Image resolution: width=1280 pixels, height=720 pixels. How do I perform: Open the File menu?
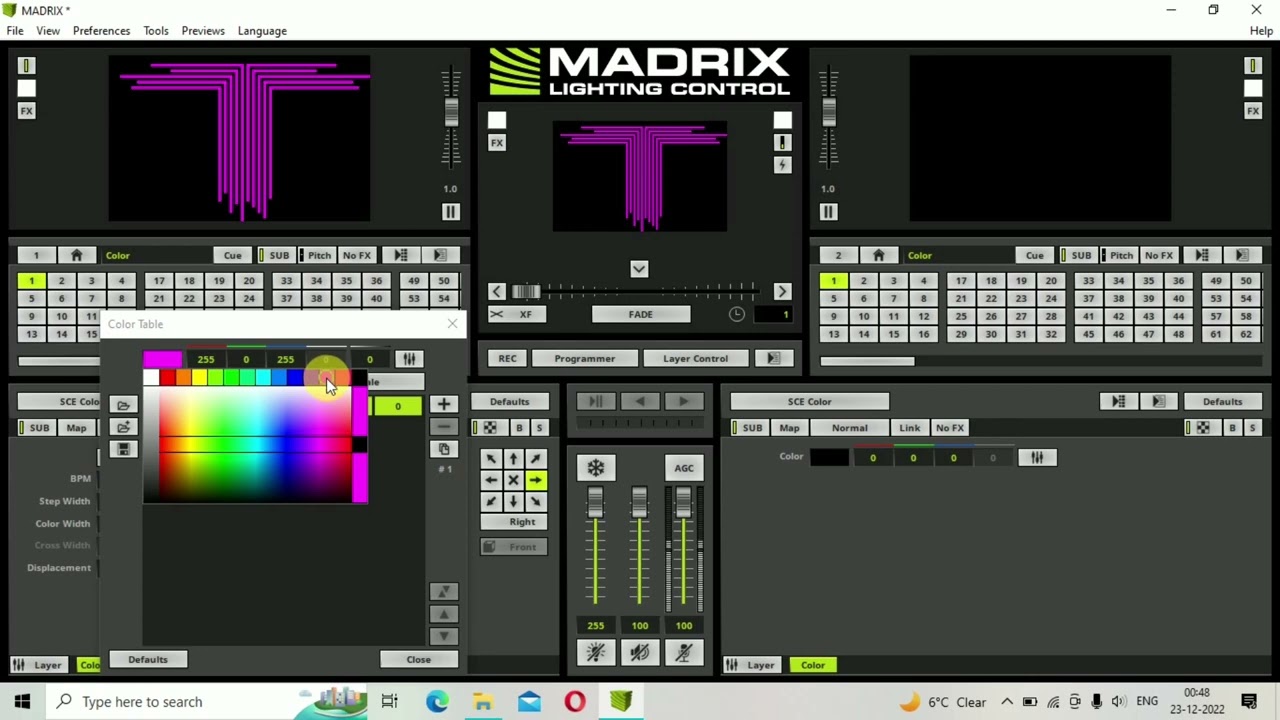(15, 31)
